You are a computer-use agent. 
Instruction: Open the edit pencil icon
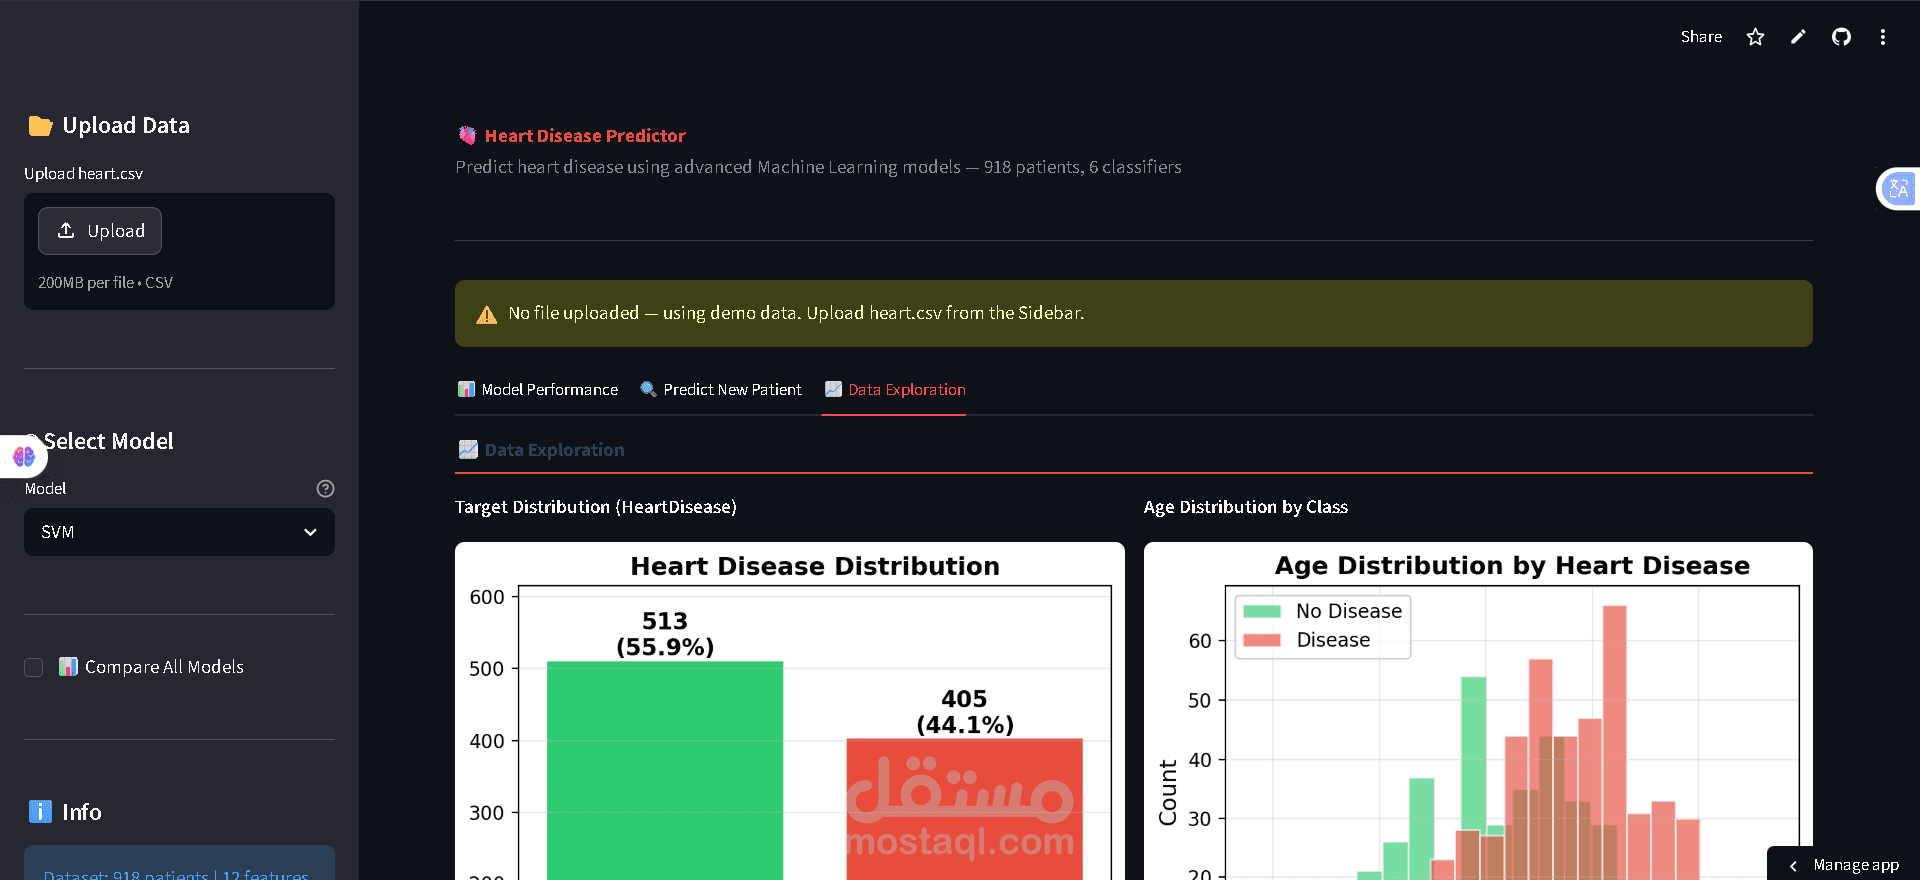pyautogui.click(x=1798, y=37)
